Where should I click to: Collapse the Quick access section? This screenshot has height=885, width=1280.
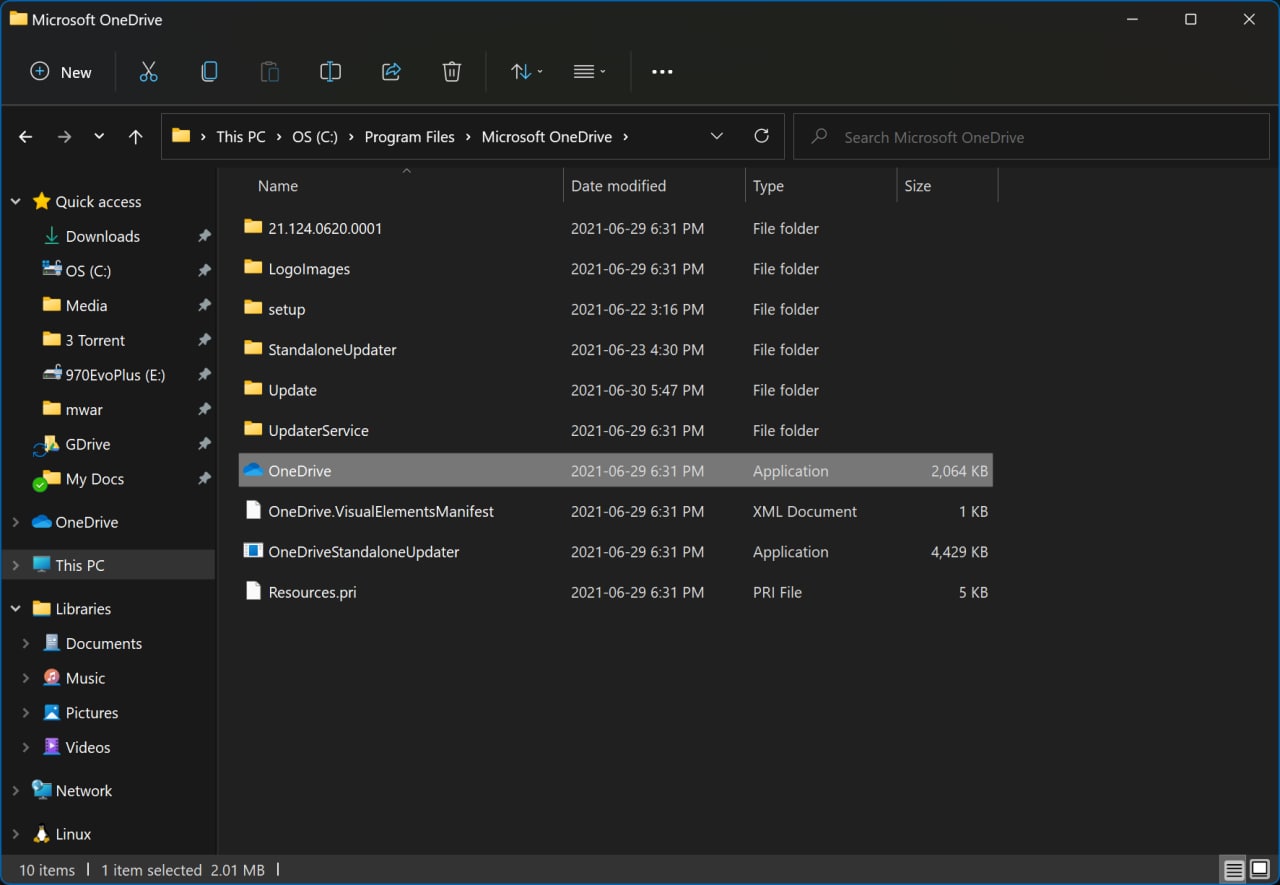pos(15,202)
